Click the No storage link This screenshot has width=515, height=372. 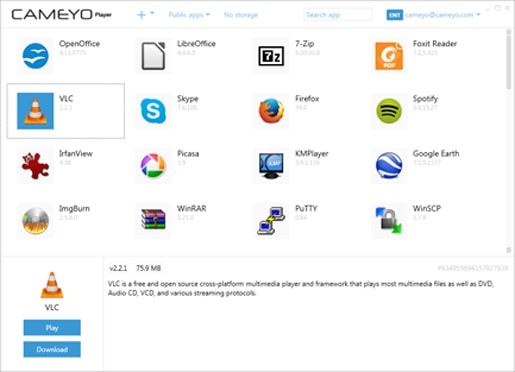[241, 15]
